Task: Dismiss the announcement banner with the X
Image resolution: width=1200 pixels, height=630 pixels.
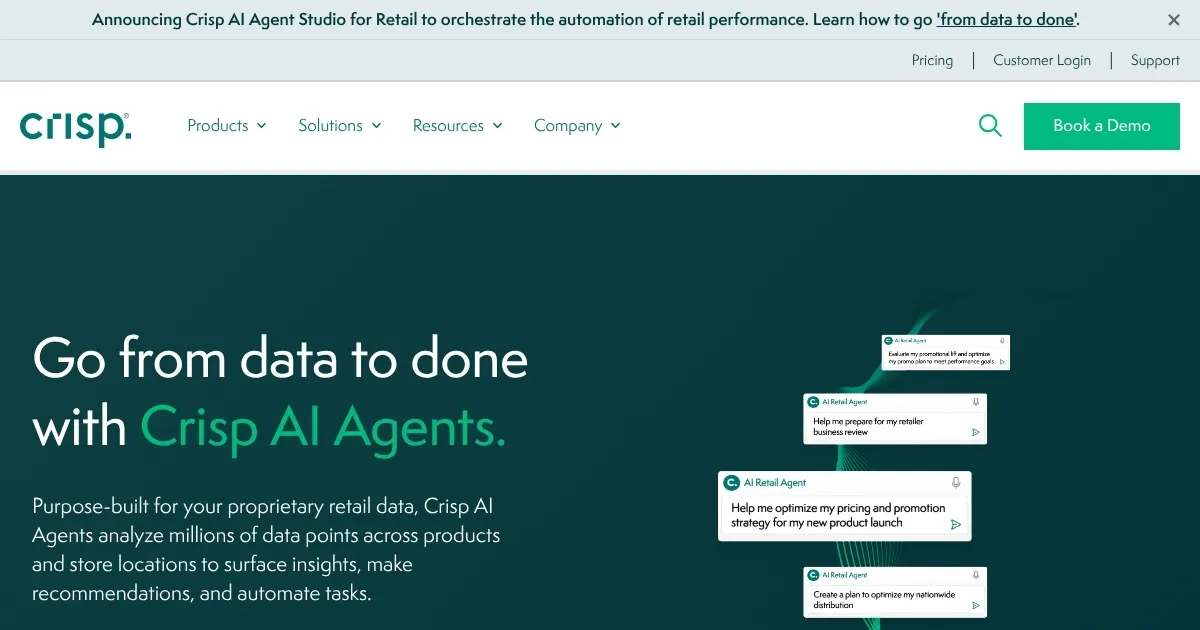Action: (x=1174, y=20)
